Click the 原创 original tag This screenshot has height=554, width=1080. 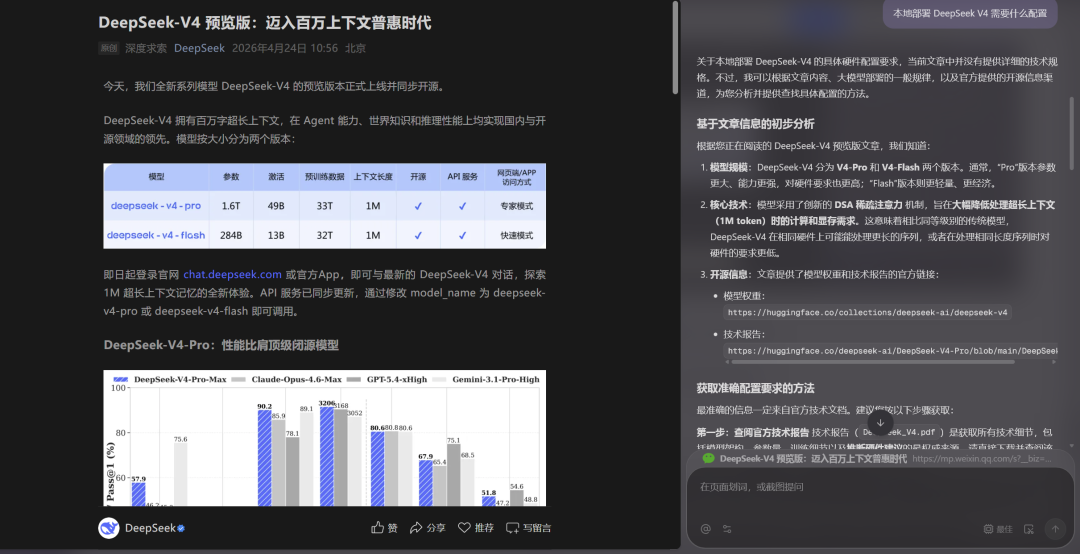tap(108, 48)
